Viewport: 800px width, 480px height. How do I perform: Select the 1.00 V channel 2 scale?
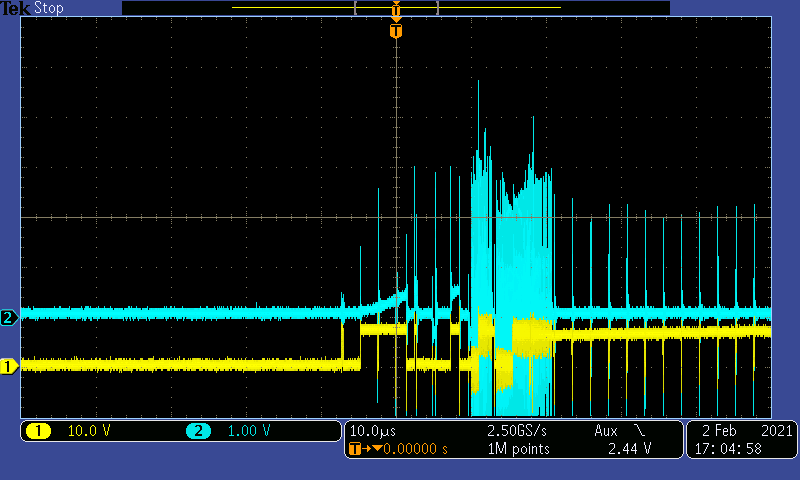pos(248,431)
